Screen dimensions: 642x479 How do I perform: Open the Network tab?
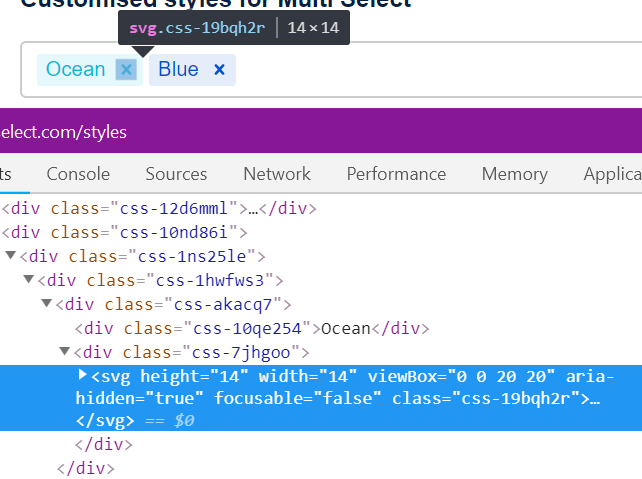(277, 174)
